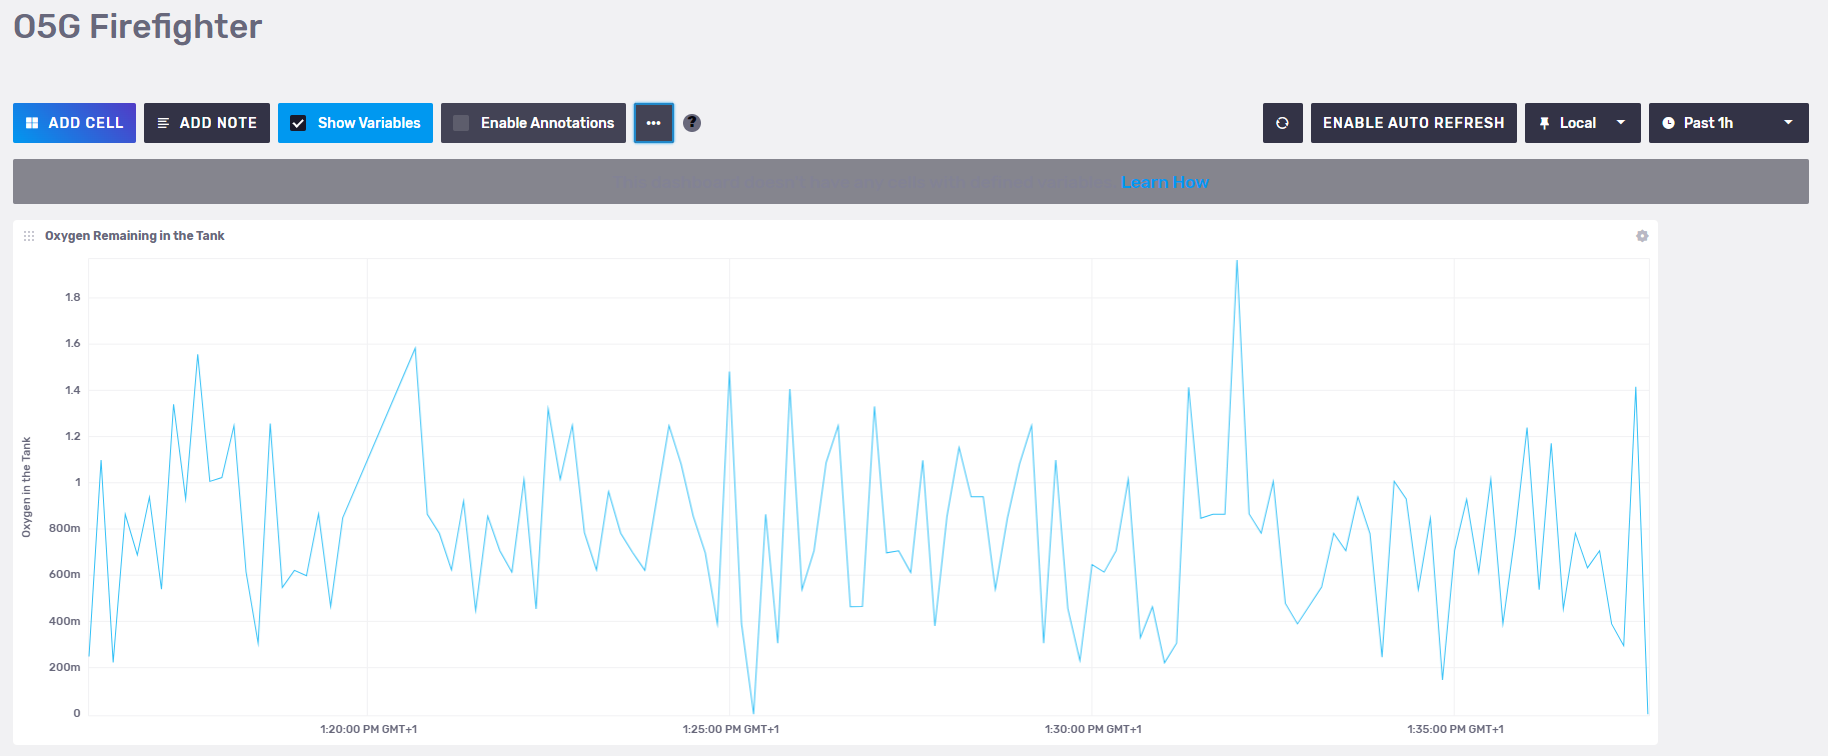Enable the Annotations checkbox

461,123
